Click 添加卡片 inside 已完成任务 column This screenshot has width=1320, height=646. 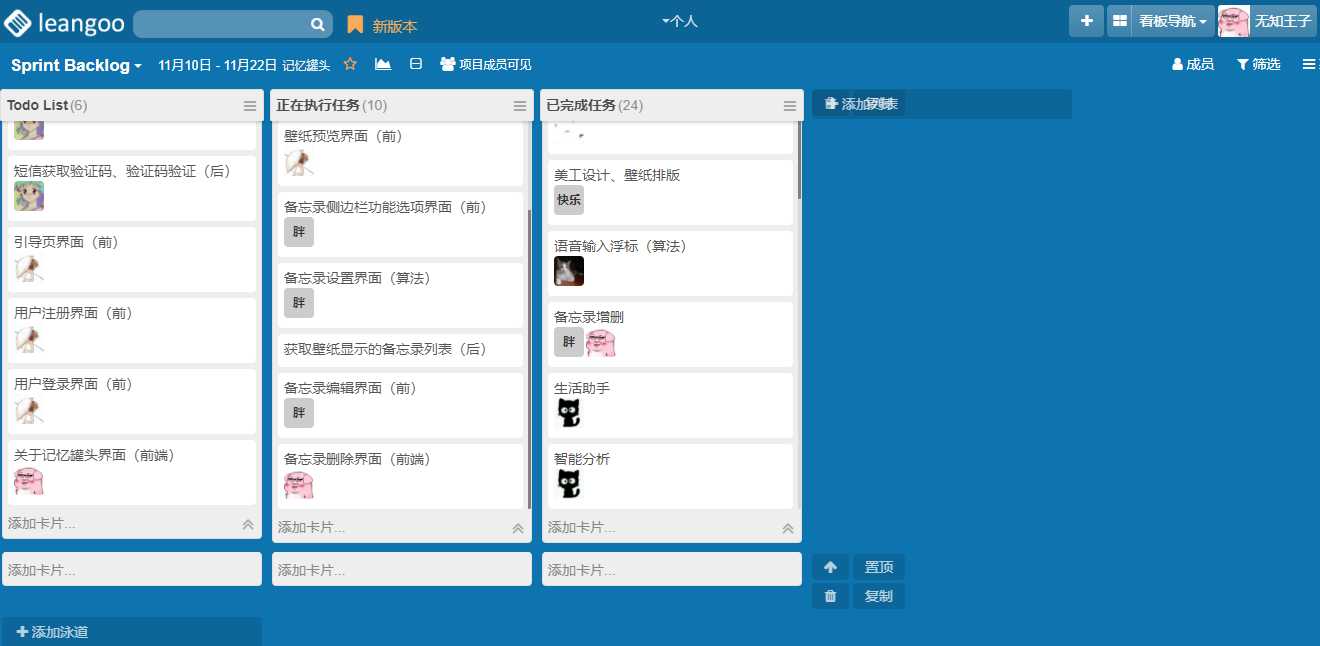(582, 528)
